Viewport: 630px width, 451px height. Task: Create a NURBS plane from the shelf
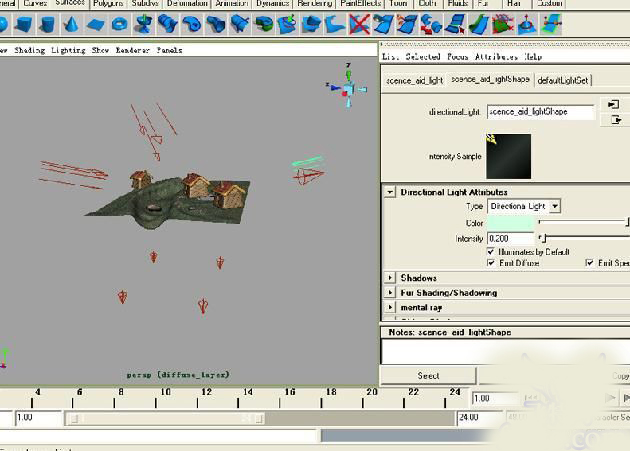pyautogui.click(x=95, y=25)
